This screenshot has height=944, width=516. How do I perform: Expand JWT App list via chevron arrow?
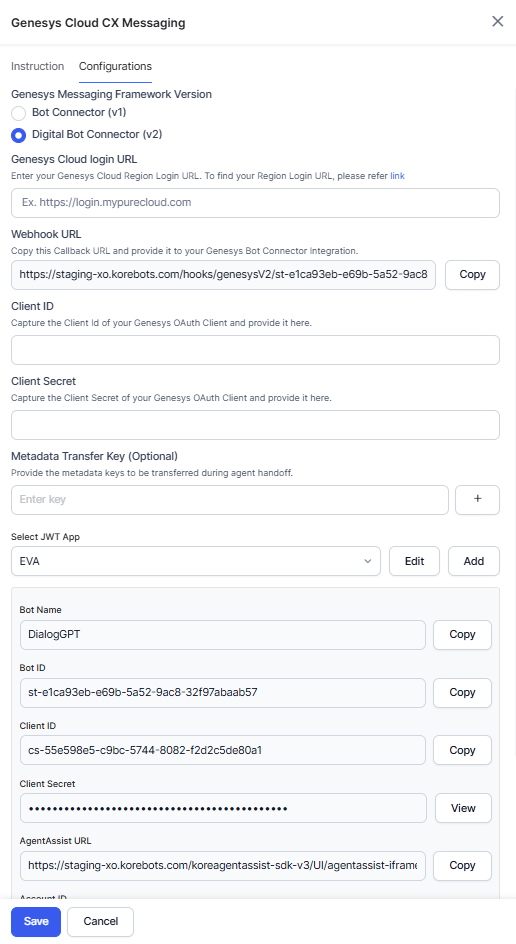[x=367, y=561]
